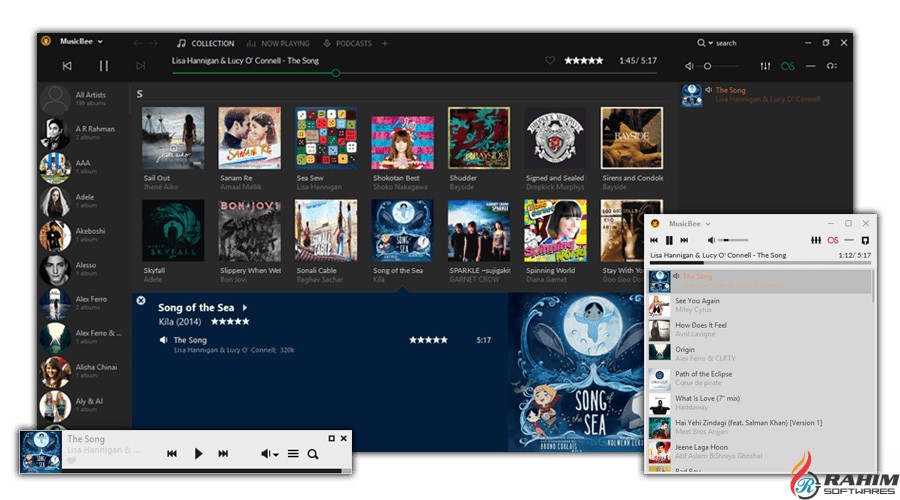
Task: Click the search input field
Action: 726,43
